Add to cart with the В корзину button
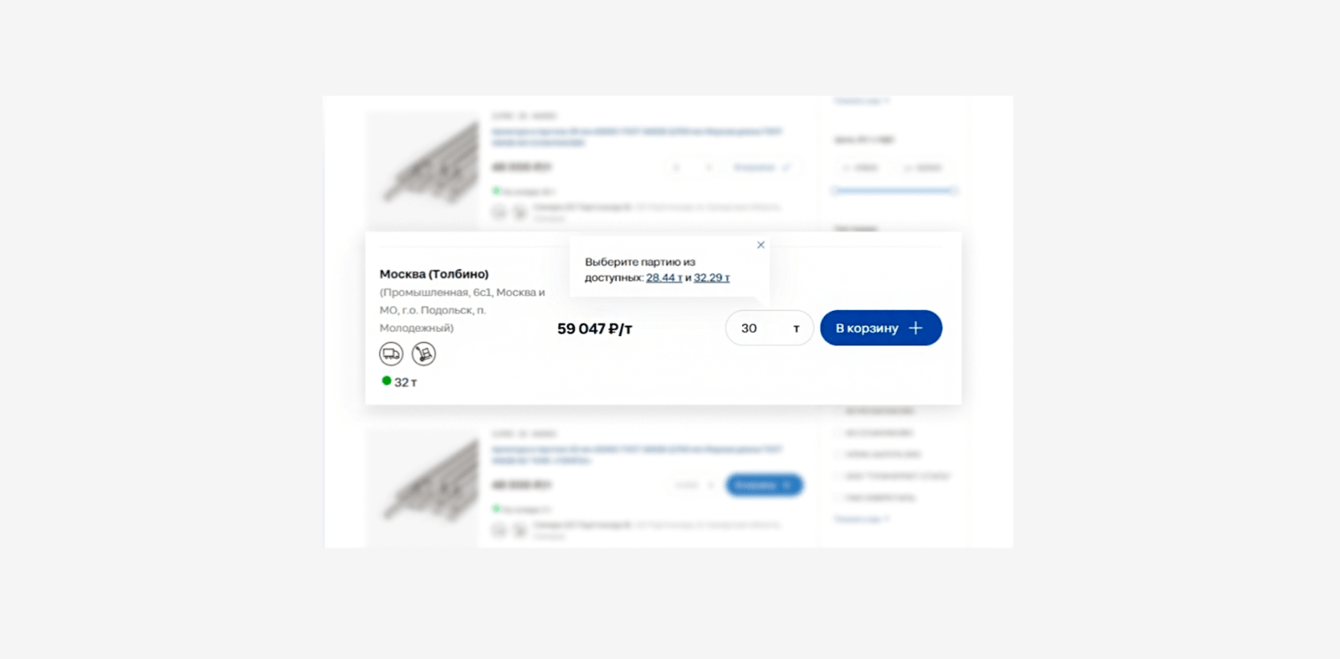 pyautogui.click(x=881, y=328)
